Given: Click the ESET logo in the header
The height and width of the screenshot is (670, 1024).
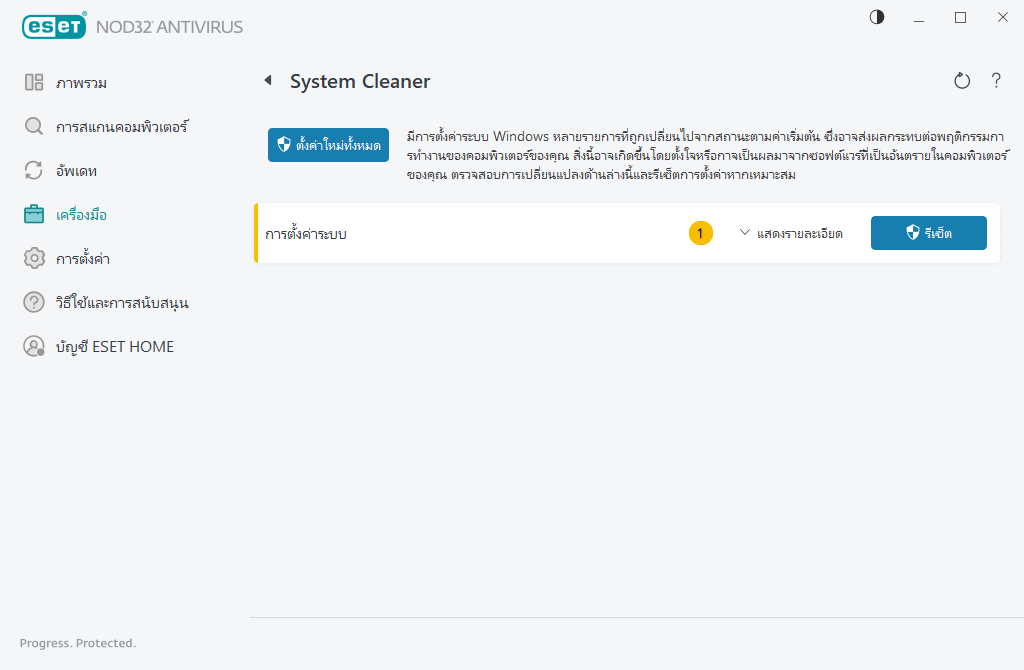Looking at the screenshot, I should (x=54, y=26).
